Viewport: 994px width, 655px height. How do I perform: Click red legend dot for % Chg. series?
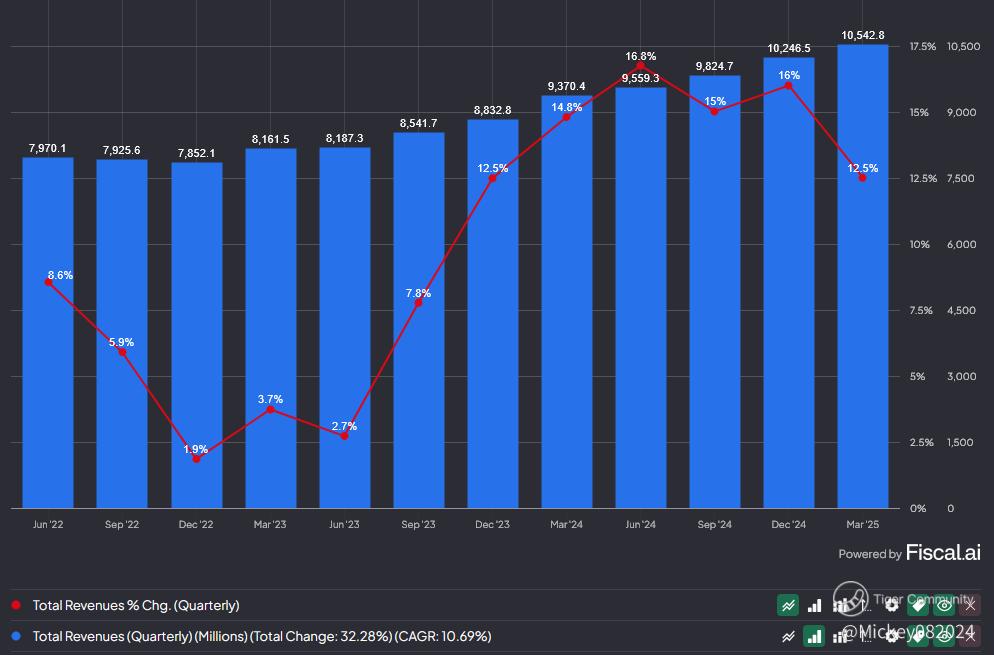tap(16, 605)
